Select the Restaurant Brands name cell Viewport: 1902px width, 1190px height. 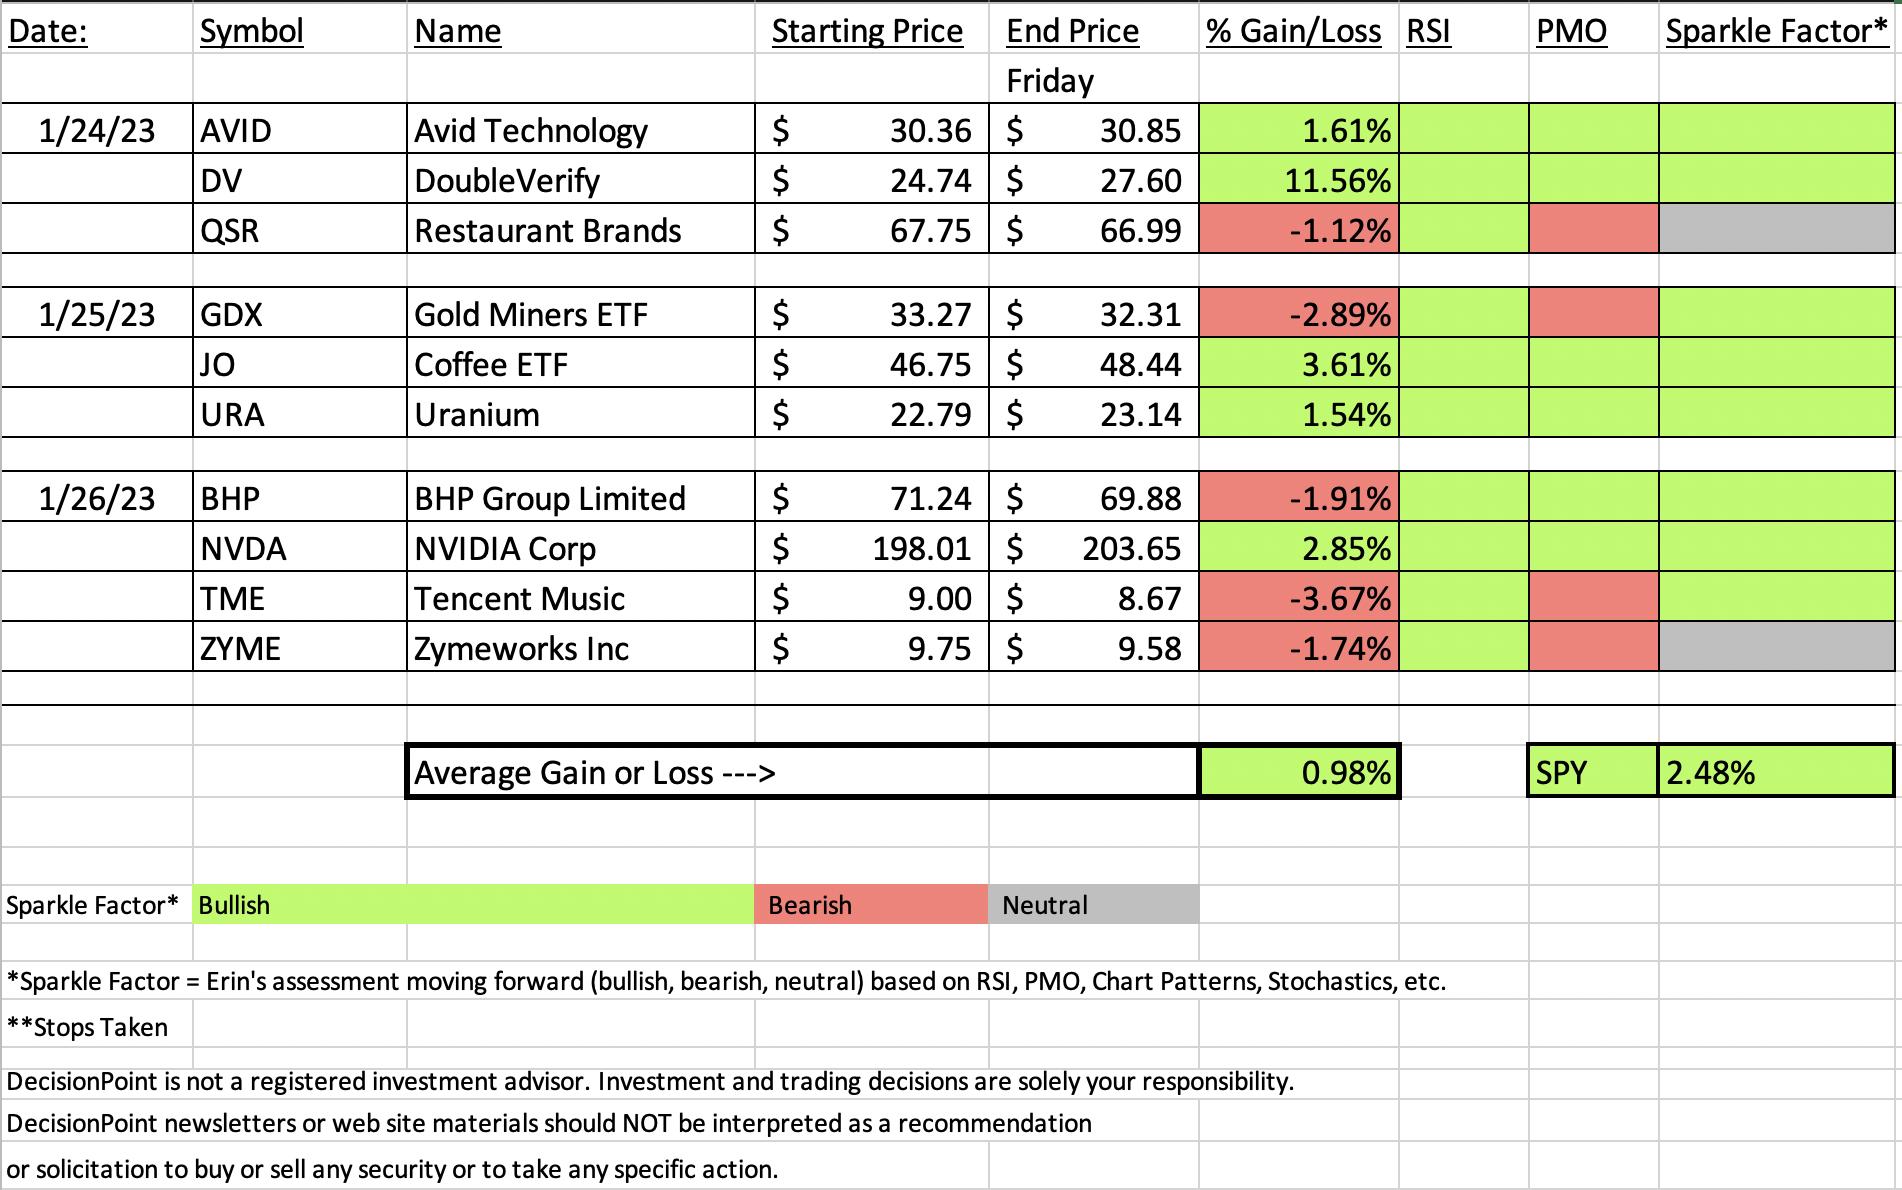[581, 230]
